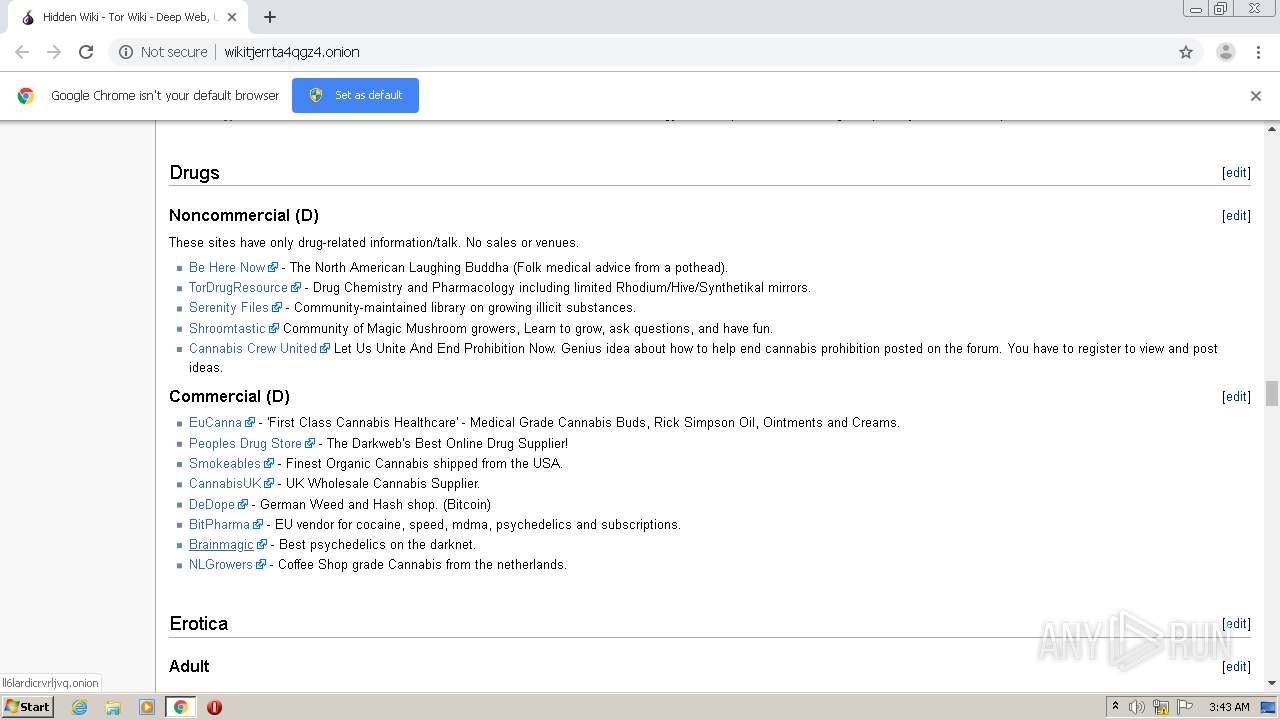Screen dimensions: 1280x720
Task: Click the external link icon after EuCanna
Action: pyautogui.click(x=250, y=423)
